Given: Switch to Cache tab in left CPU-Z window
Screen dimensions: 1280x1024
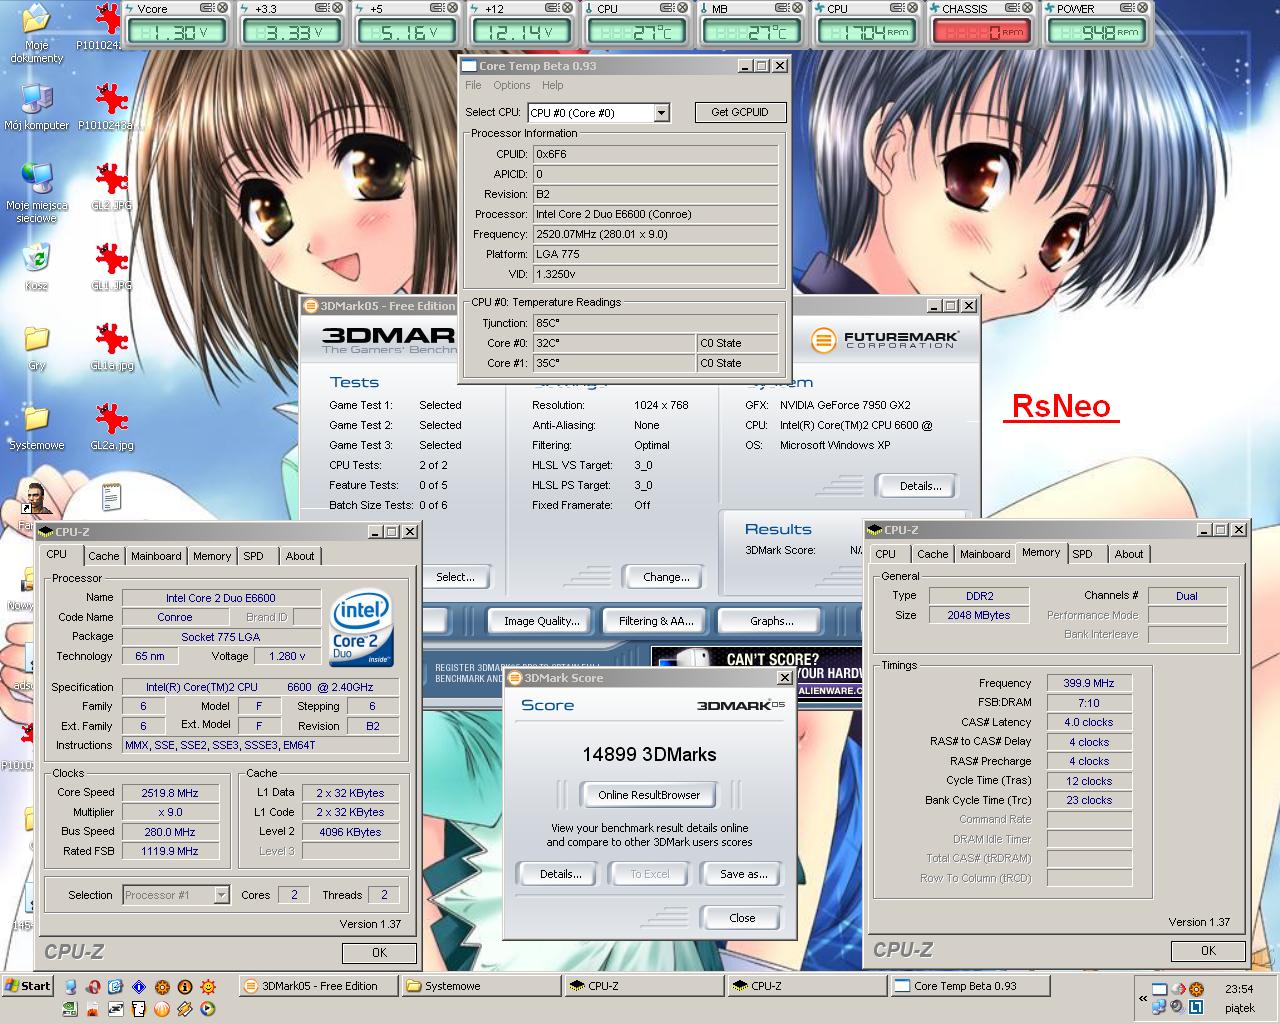Looking at the screenshot, I should [x=103, y=556].
